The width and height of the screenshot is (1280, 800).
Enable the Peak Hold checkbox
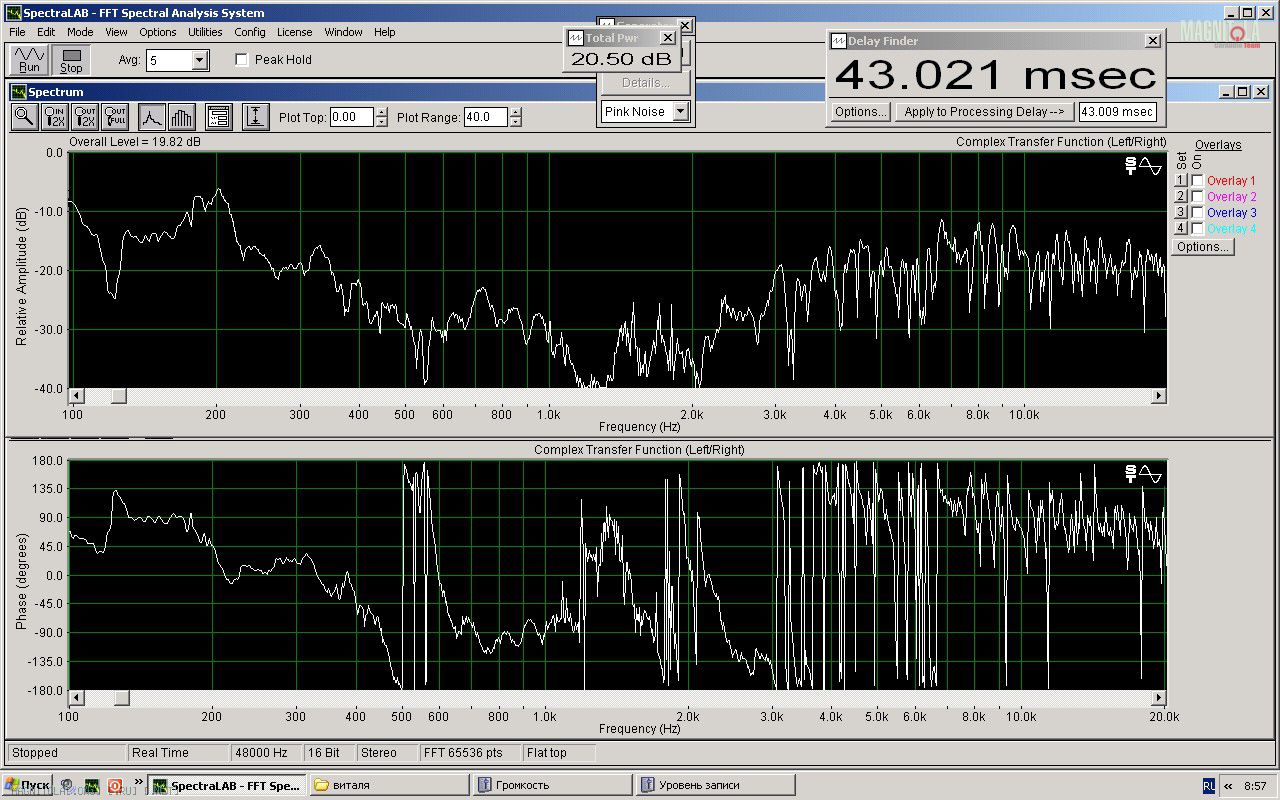point(241,60)
